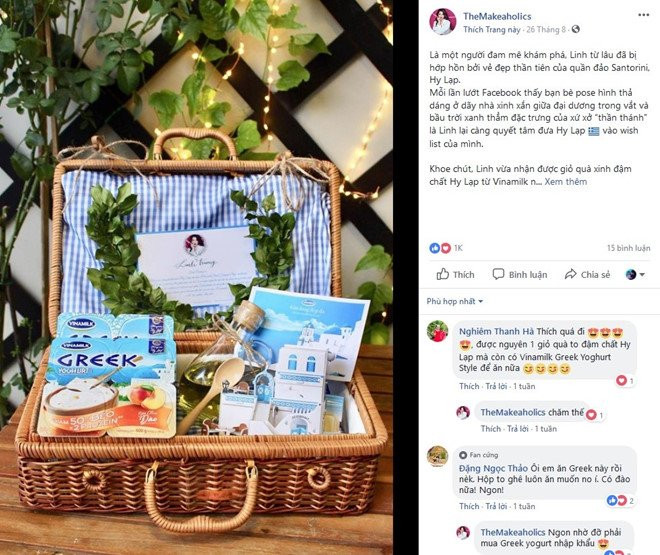Like Đặng Ngọc Thảo's comment
Screen dimensions: 660x555
[469, 506]
